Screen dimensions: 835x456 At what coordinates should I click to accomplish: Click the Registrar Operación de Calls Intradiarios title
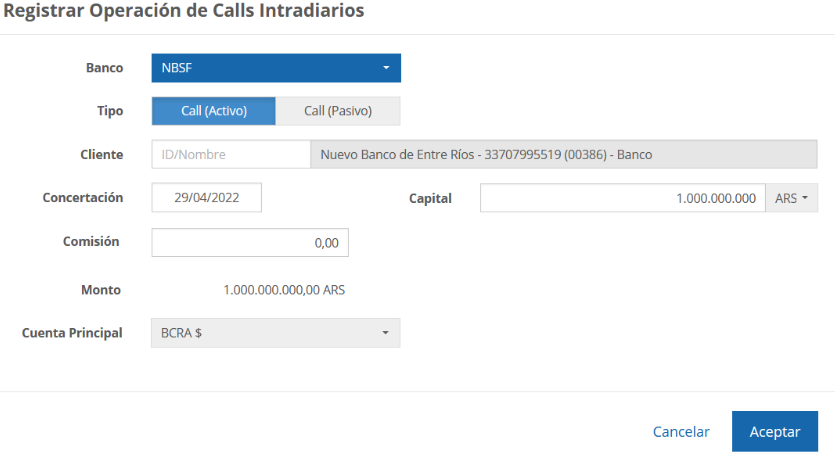coord(183,12)
